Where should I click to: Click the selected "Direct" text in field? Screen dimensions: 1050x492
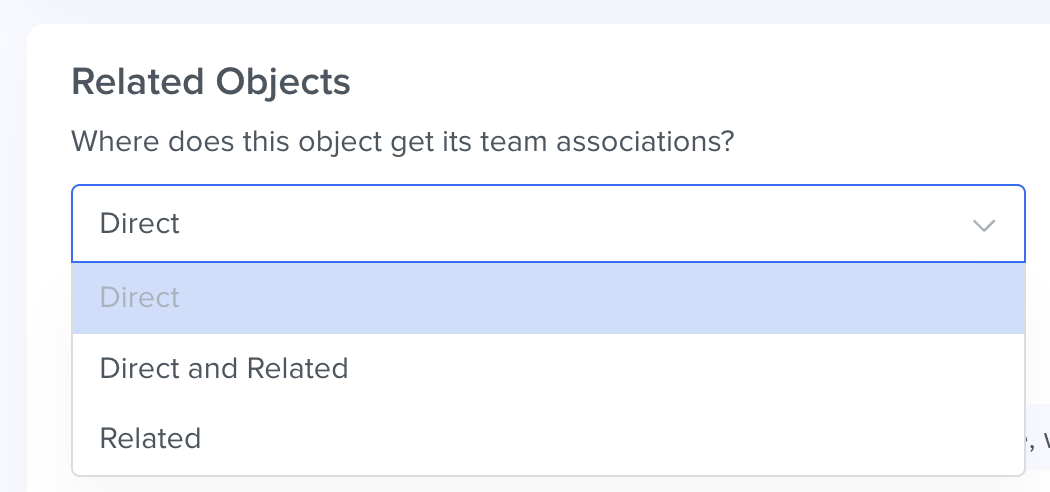(x=140, y=224)
